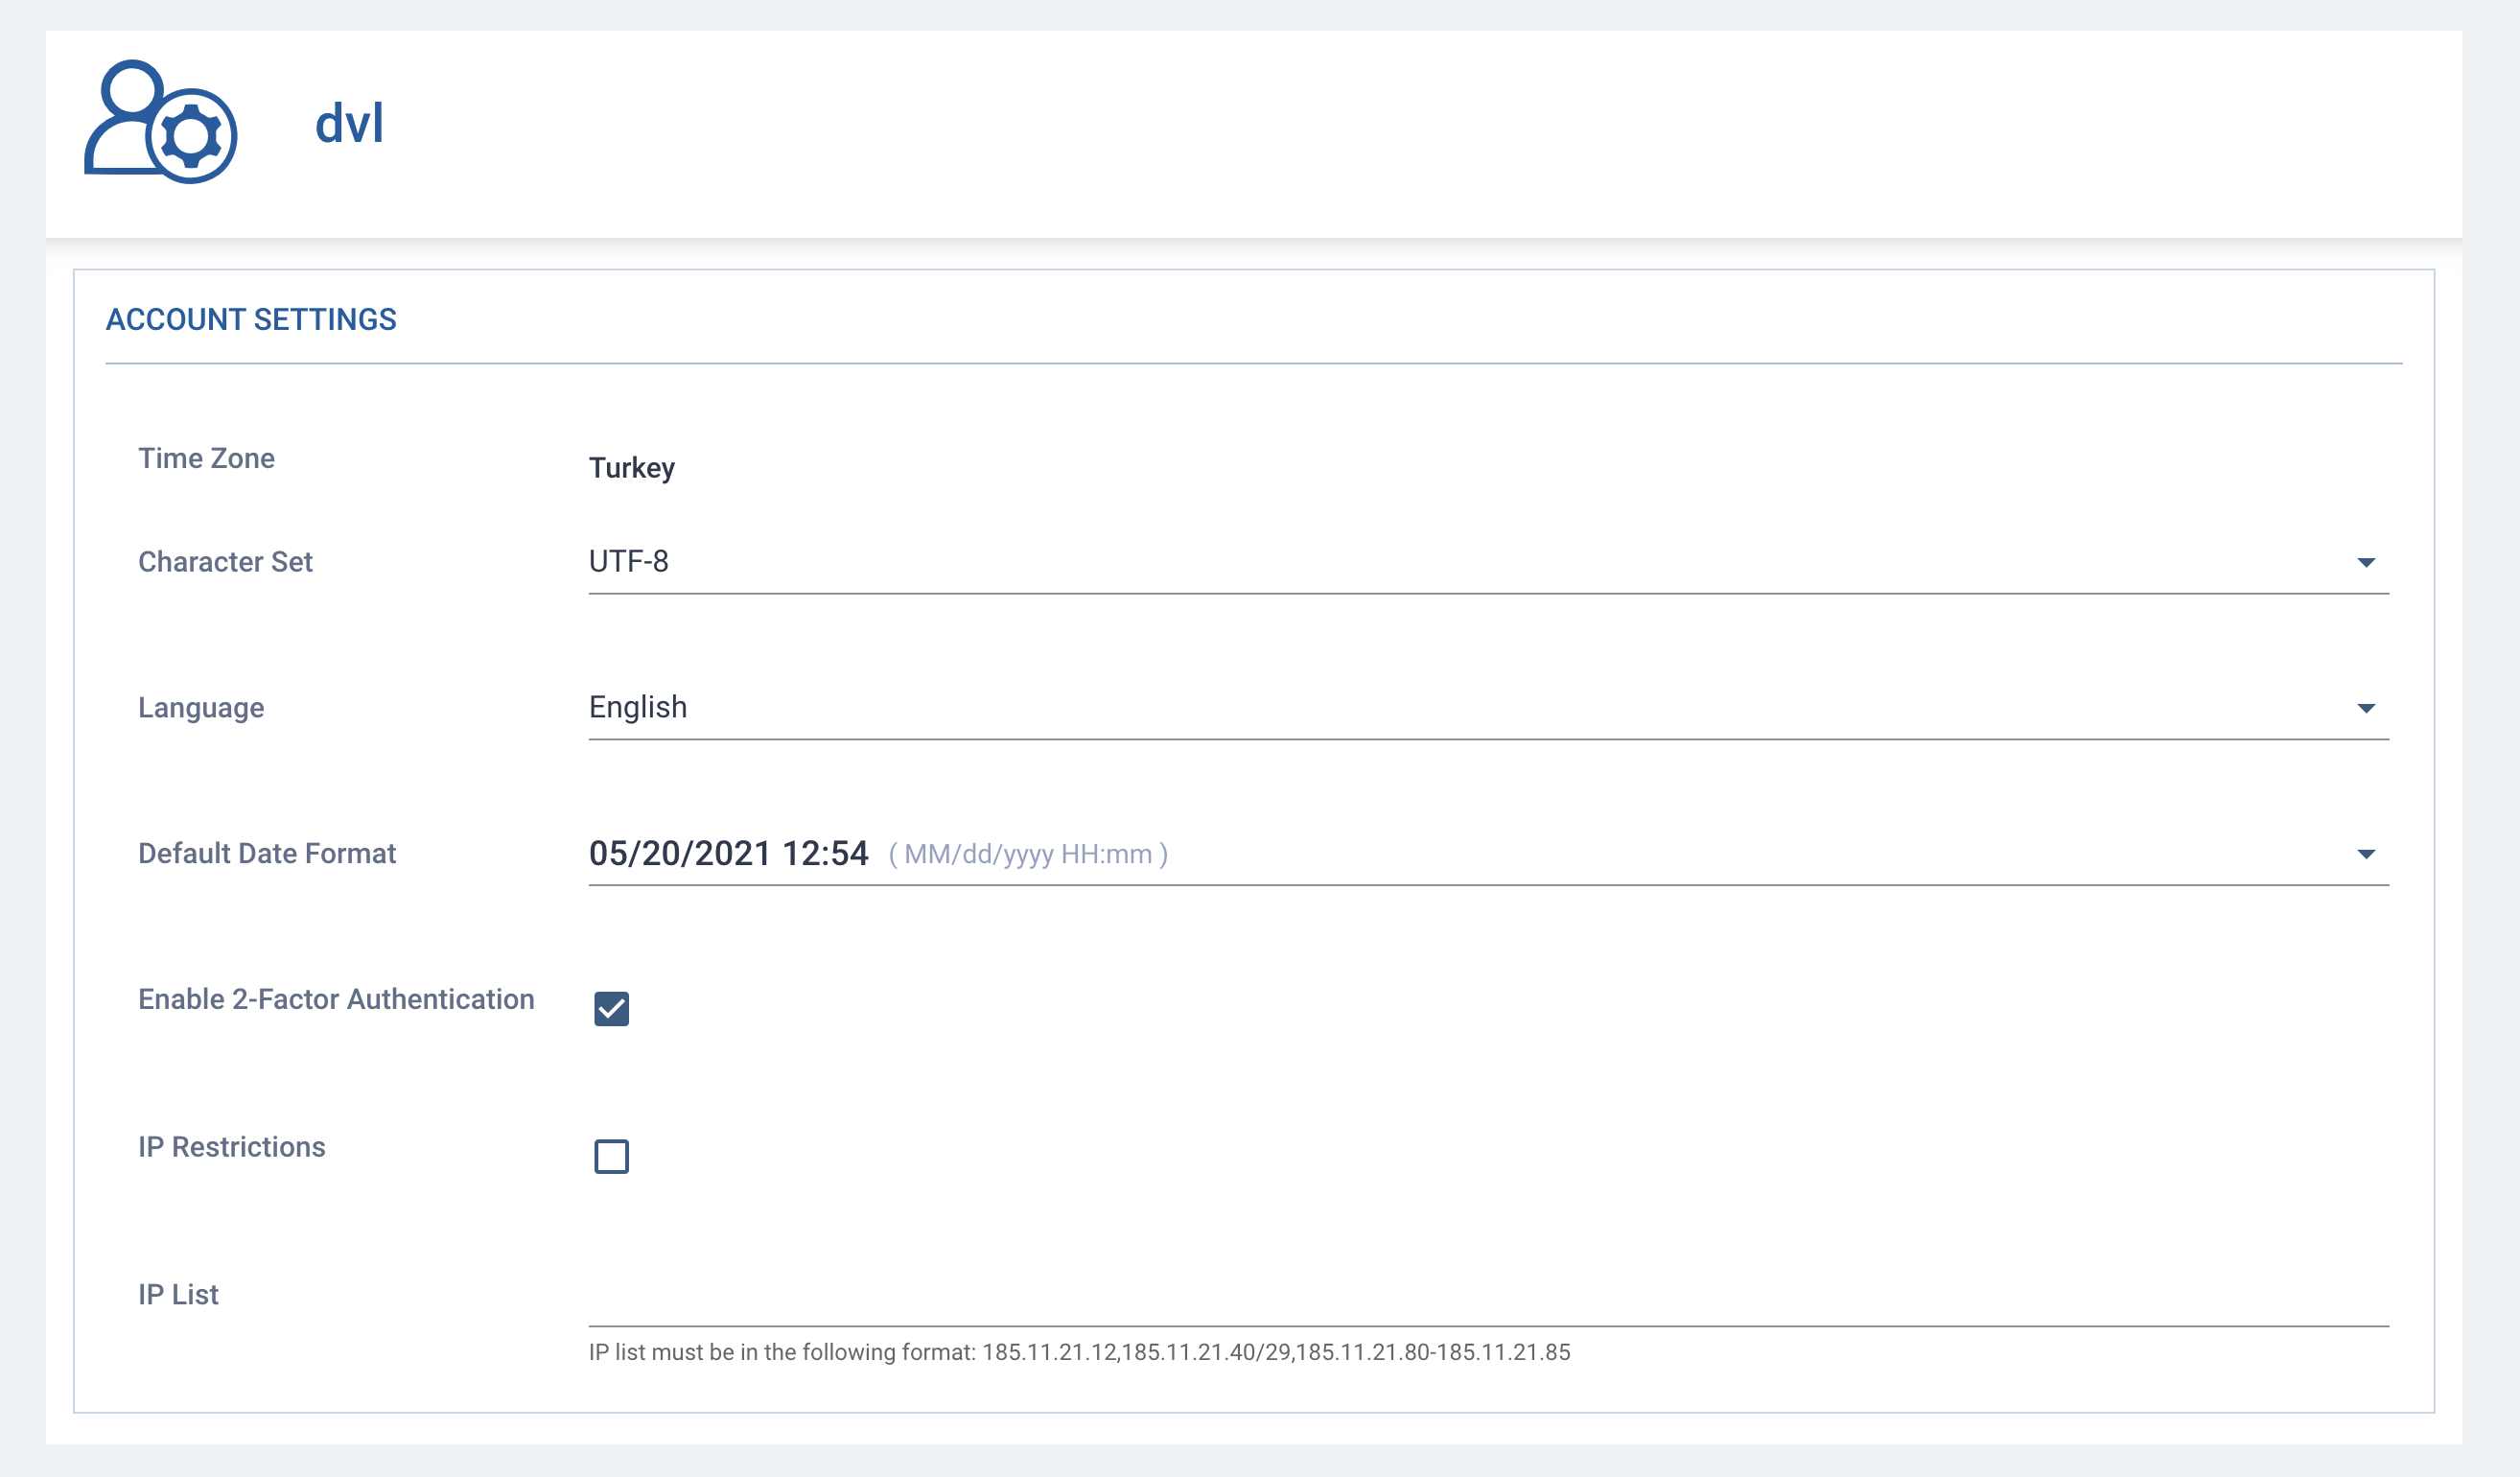The width and height of the screenshot is (2520, 1477).
Task: Enable the IP Restrictions checkbox
Action: click(611, 1157)
